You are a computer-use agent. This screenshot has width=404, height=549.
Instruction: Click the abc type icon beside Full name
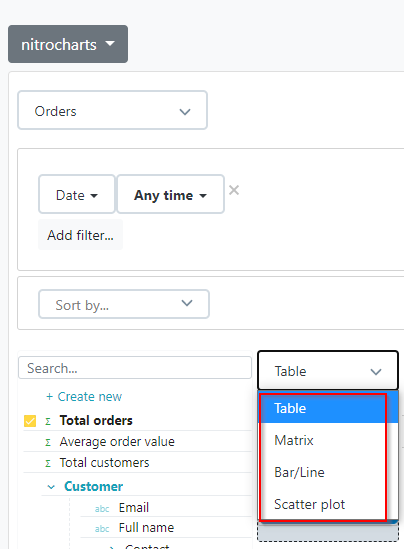click(x=102, y=529)
